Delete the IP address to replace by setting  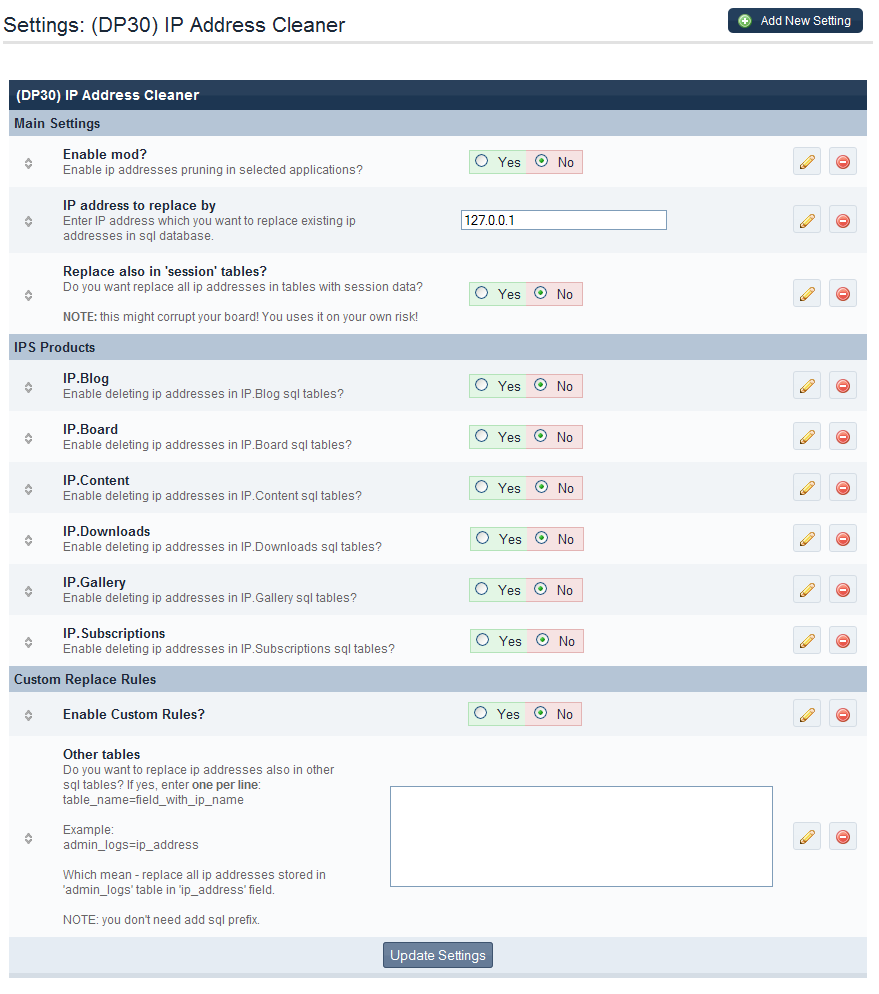pos(843,220)
